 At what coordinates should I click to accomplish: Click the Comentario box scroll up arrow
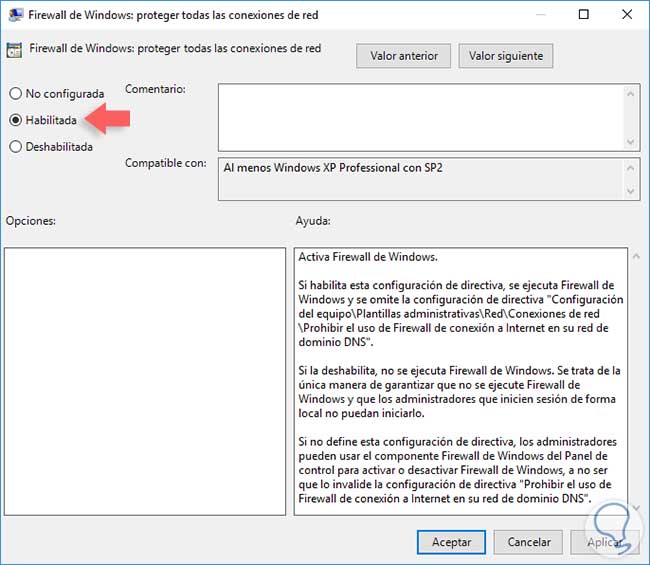pyautogui.click(x=631, y=94)
